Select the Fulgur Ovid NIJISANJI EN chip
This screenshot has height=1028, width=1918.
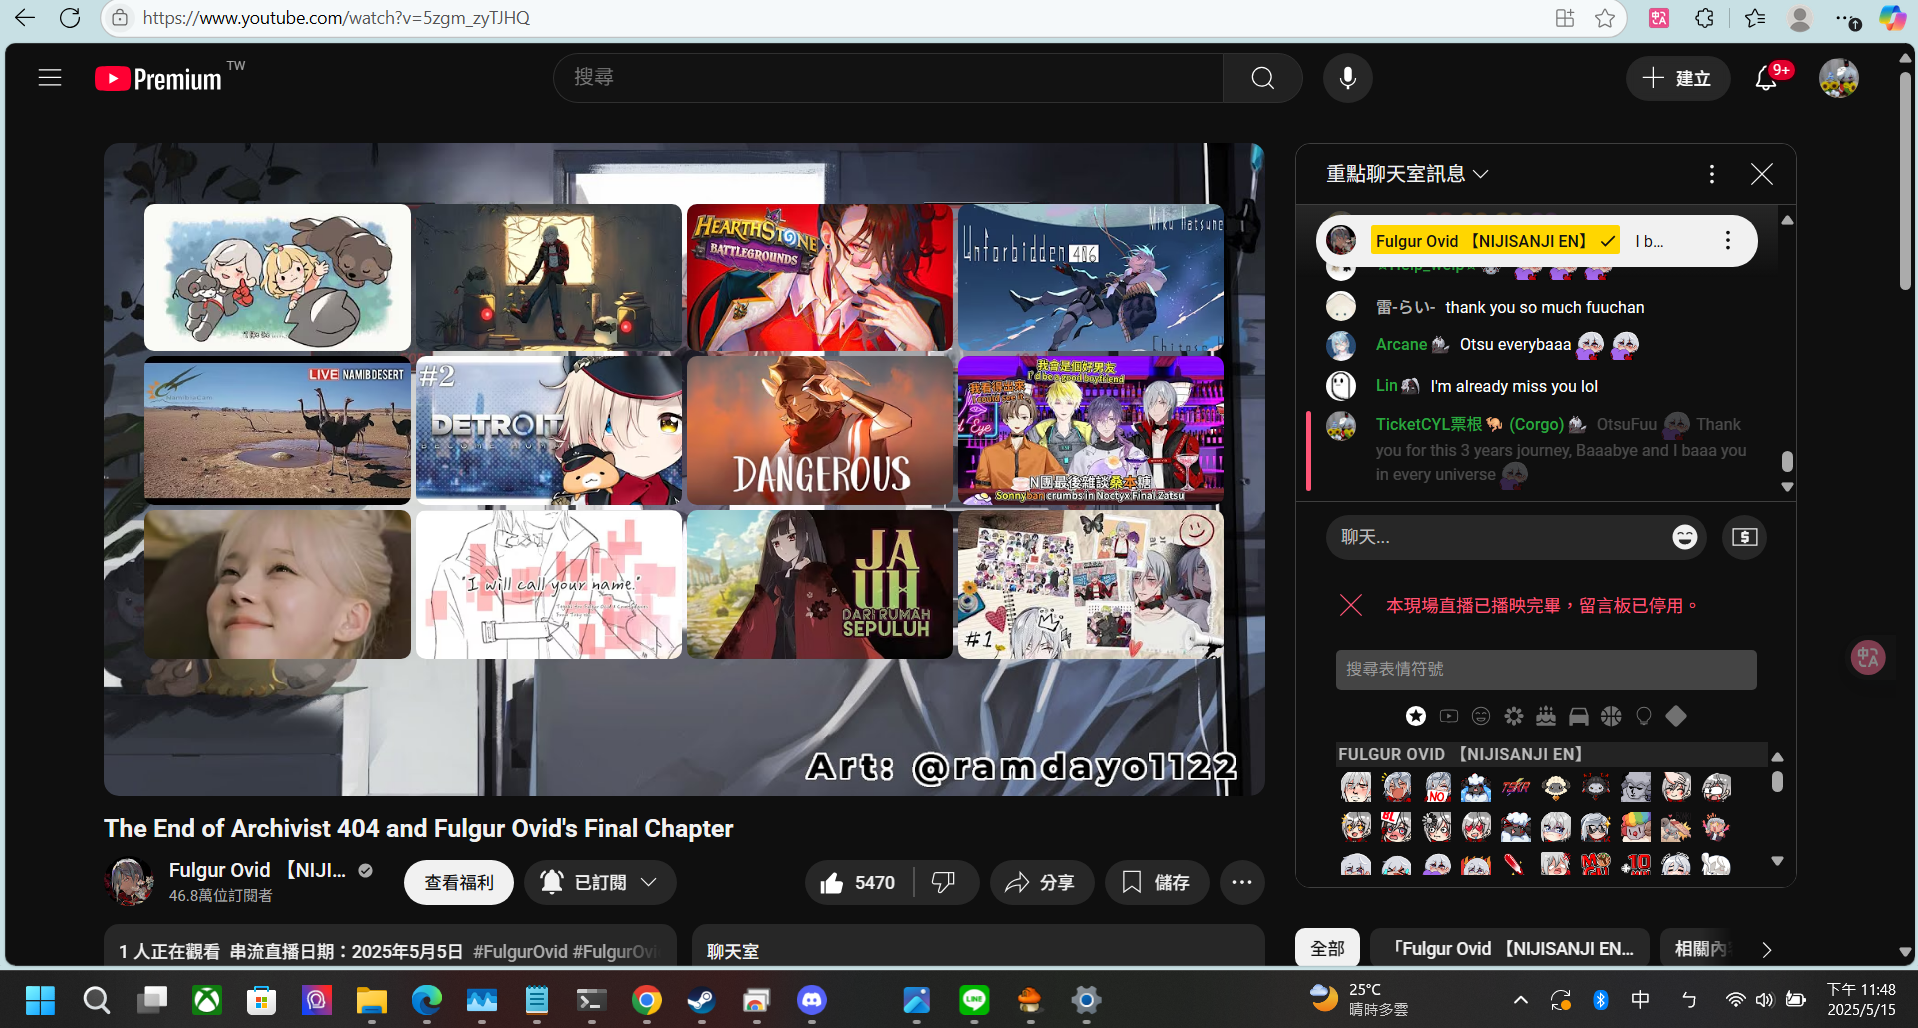[x=1510, y=948]
